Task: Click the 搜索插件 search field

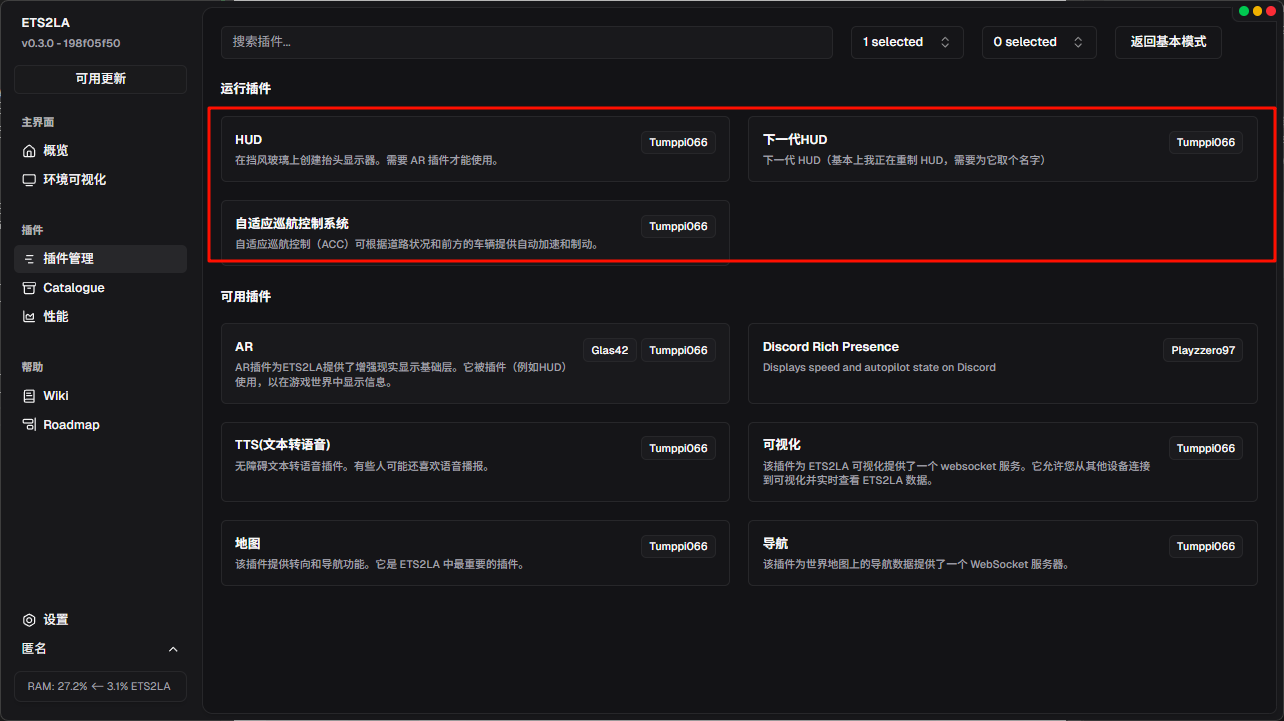Action: point(526,42)
